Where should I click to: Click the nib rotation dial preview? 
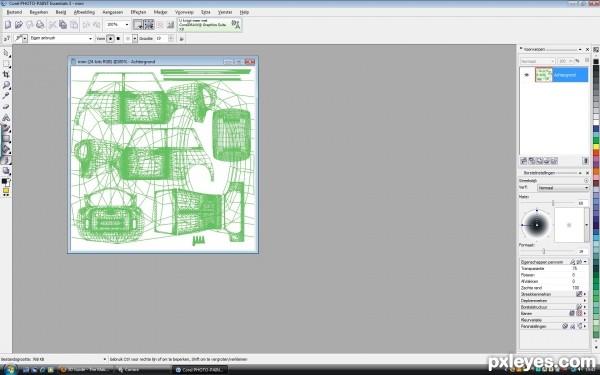point(536,225)
